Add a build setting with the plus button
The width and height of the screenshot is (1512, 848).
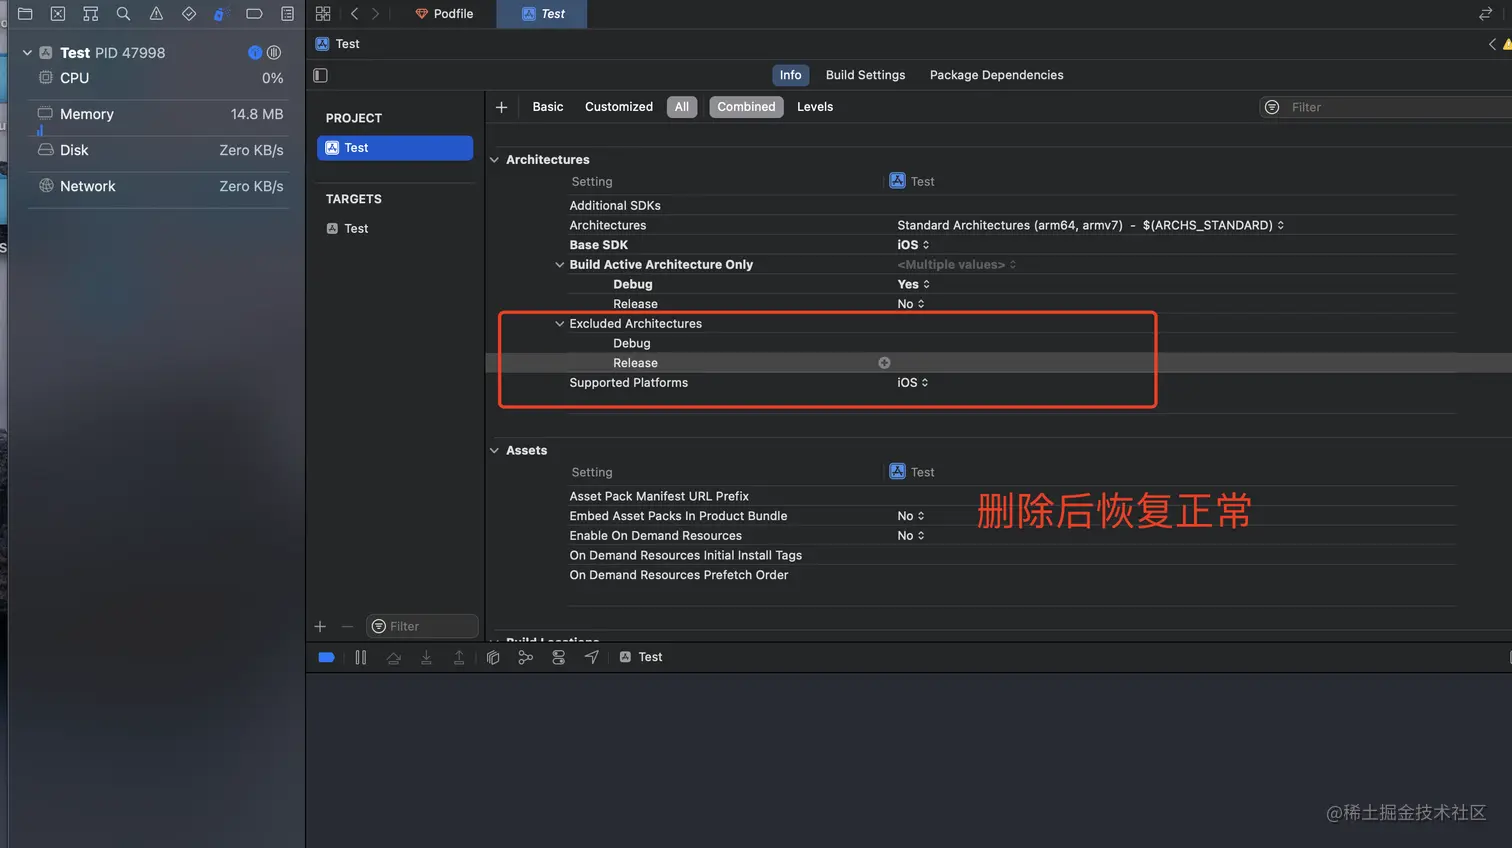pyautogui.click(x=501, y=107)
